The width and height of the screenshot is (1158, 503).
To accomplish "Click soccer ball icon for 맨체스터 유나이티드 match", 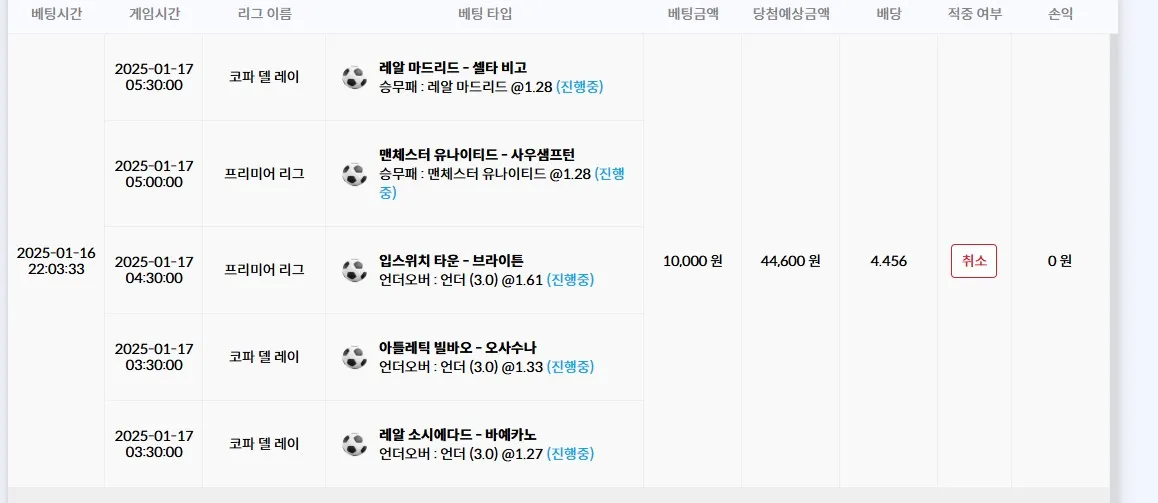I will pyautogui.click(x=354, y=174).
